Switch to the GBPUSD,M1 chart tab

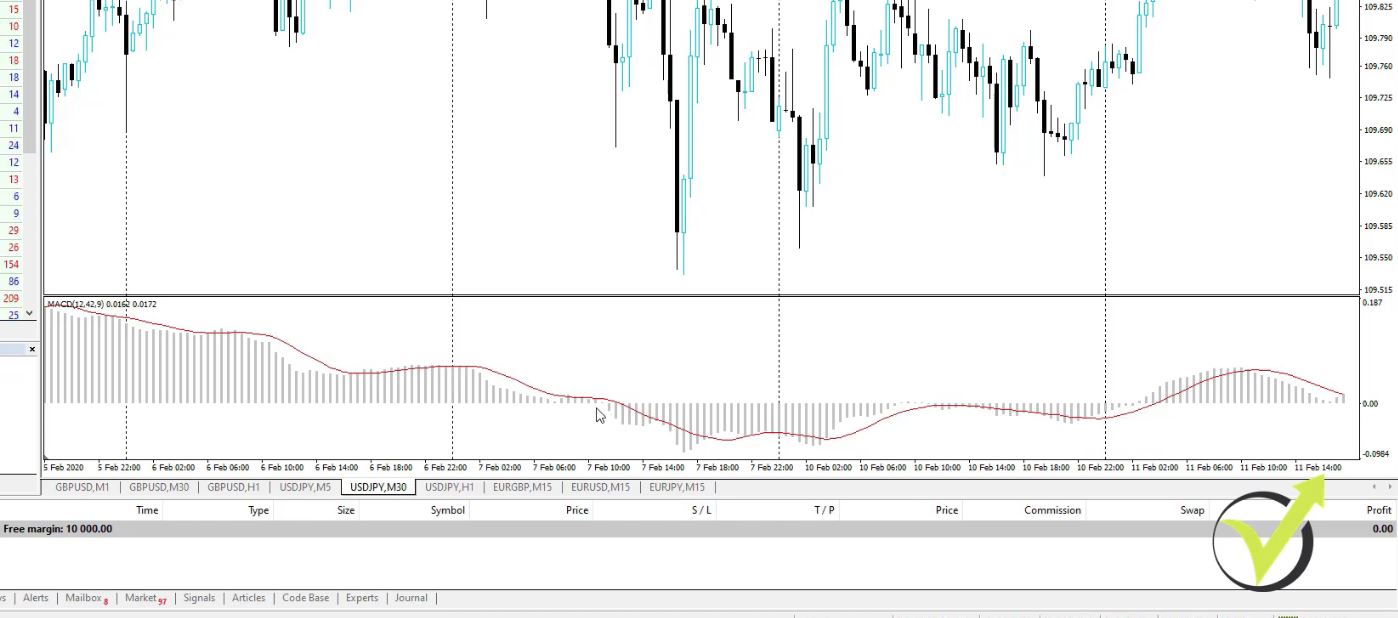coord(82,487)
